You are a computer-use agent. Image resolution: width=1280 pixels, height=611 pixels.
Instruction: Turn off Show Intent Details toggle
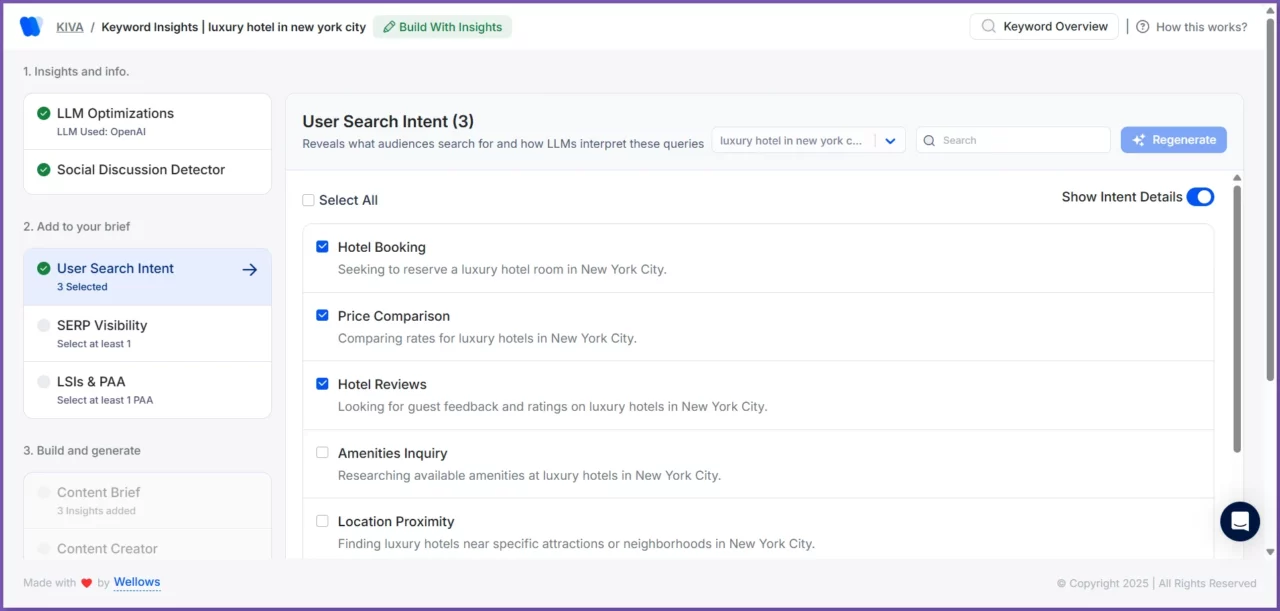(1200, 197)
